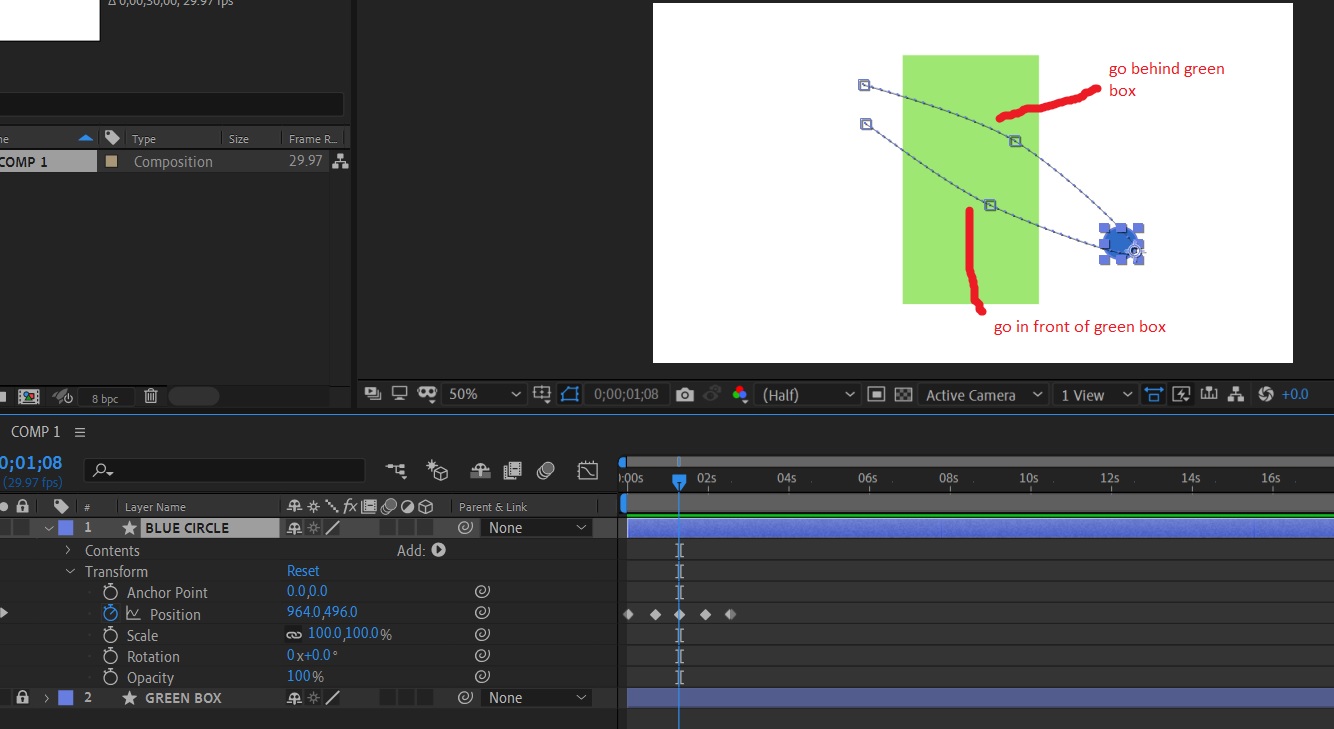Take a snapshot of the composition

685,394
